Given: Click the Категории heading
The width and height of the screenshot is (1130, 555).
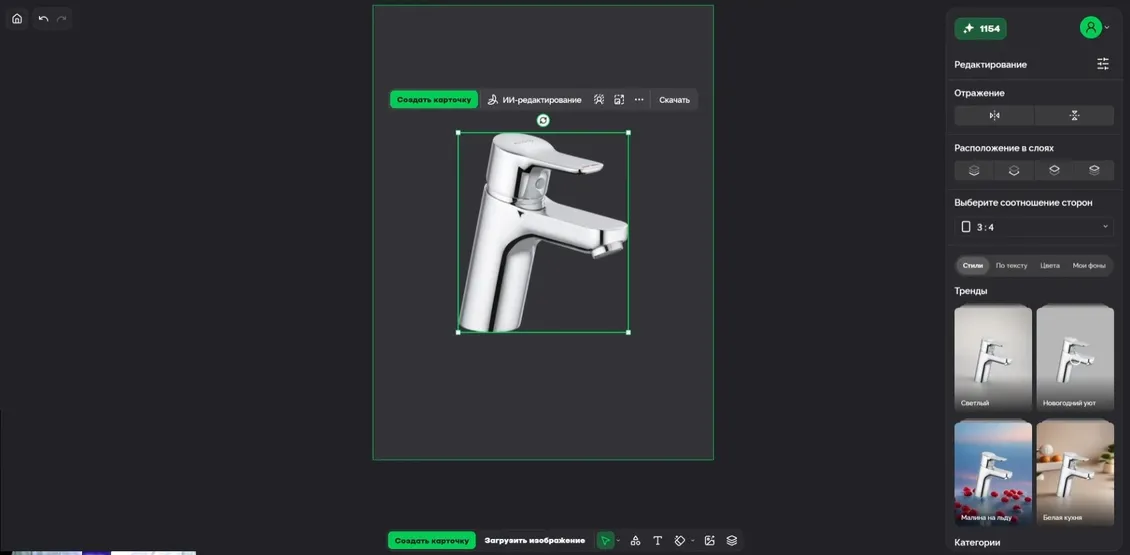Looking at the screenshot, I should (977, 542).
